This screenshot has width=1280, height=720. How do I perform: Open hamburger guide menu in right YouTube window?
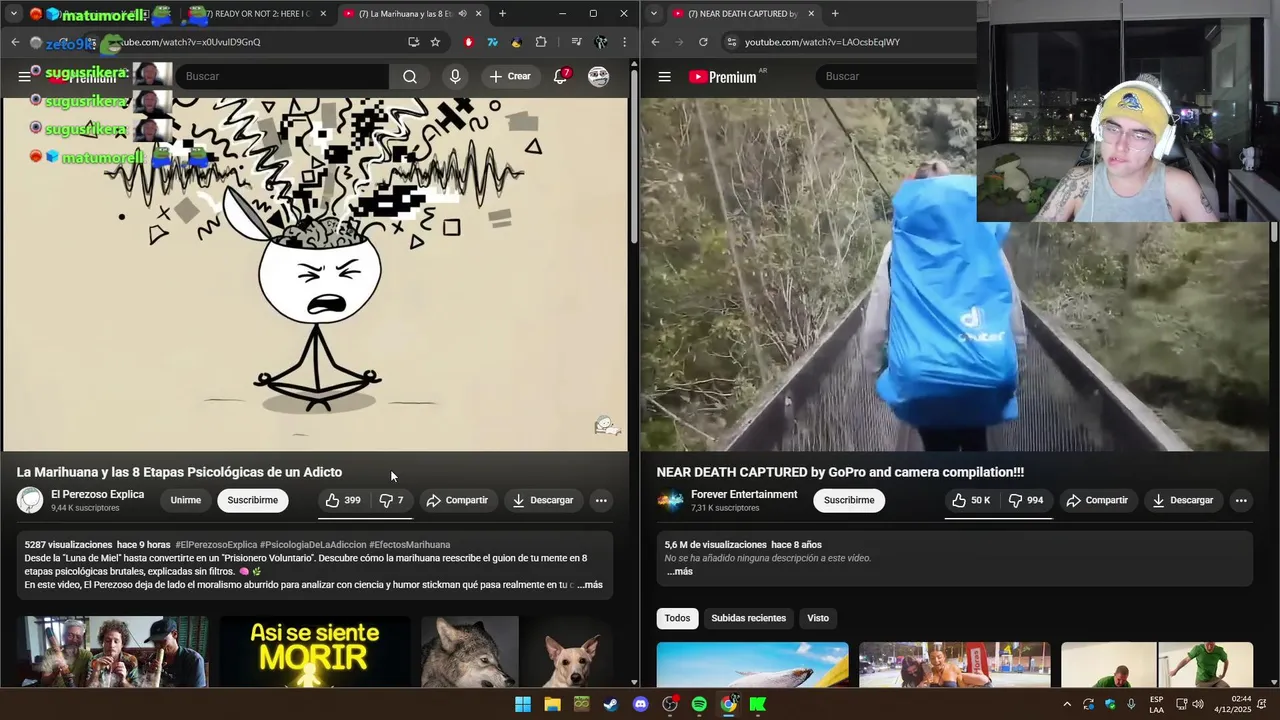[x=664, y=76]
